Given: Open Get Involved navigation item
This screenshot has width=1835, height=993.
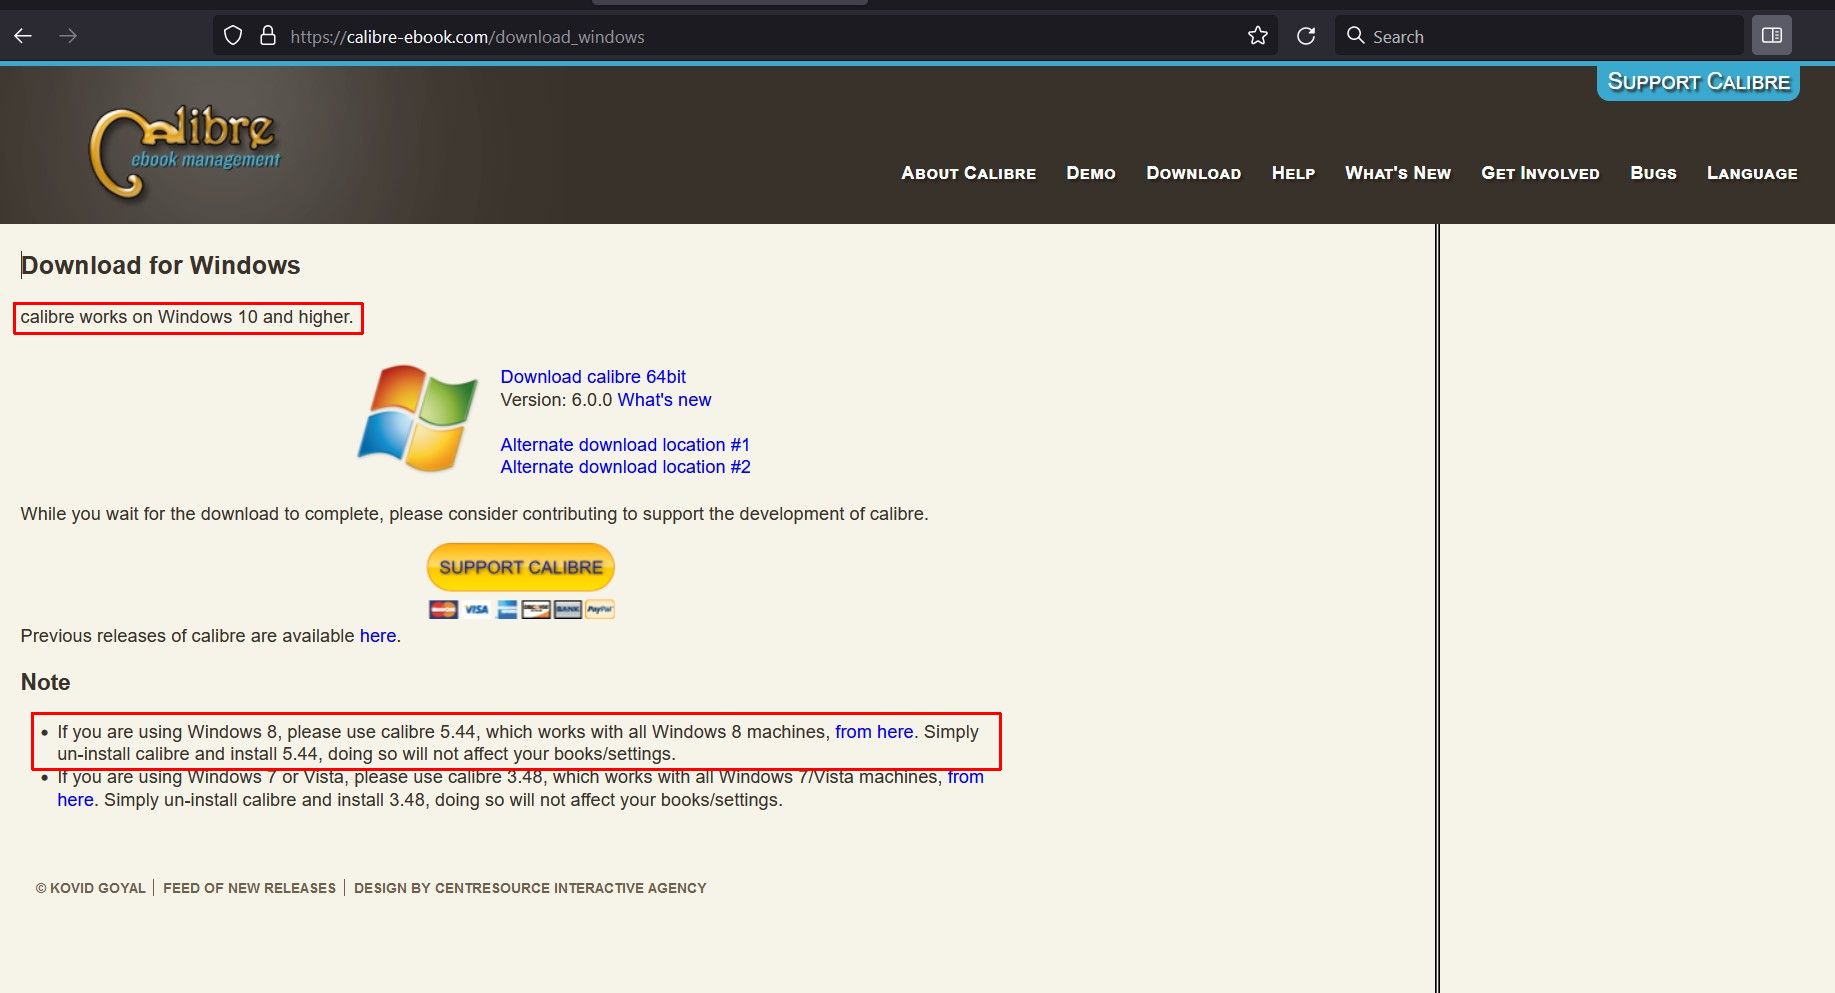Looking at the screenshot, I should point(1540,173).
